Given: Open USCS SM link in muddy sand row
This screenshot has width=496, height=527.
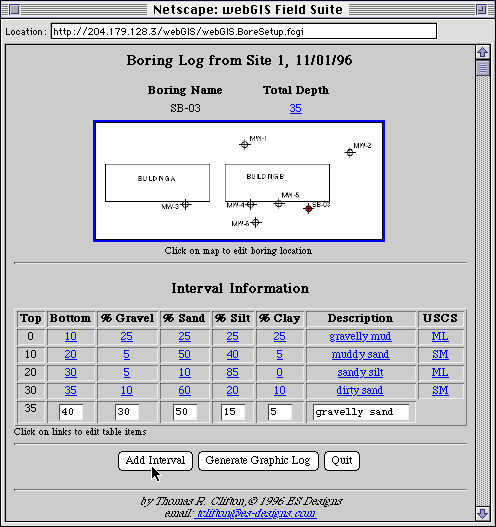Looking at the screenshot, I should [x=440, y=354].
